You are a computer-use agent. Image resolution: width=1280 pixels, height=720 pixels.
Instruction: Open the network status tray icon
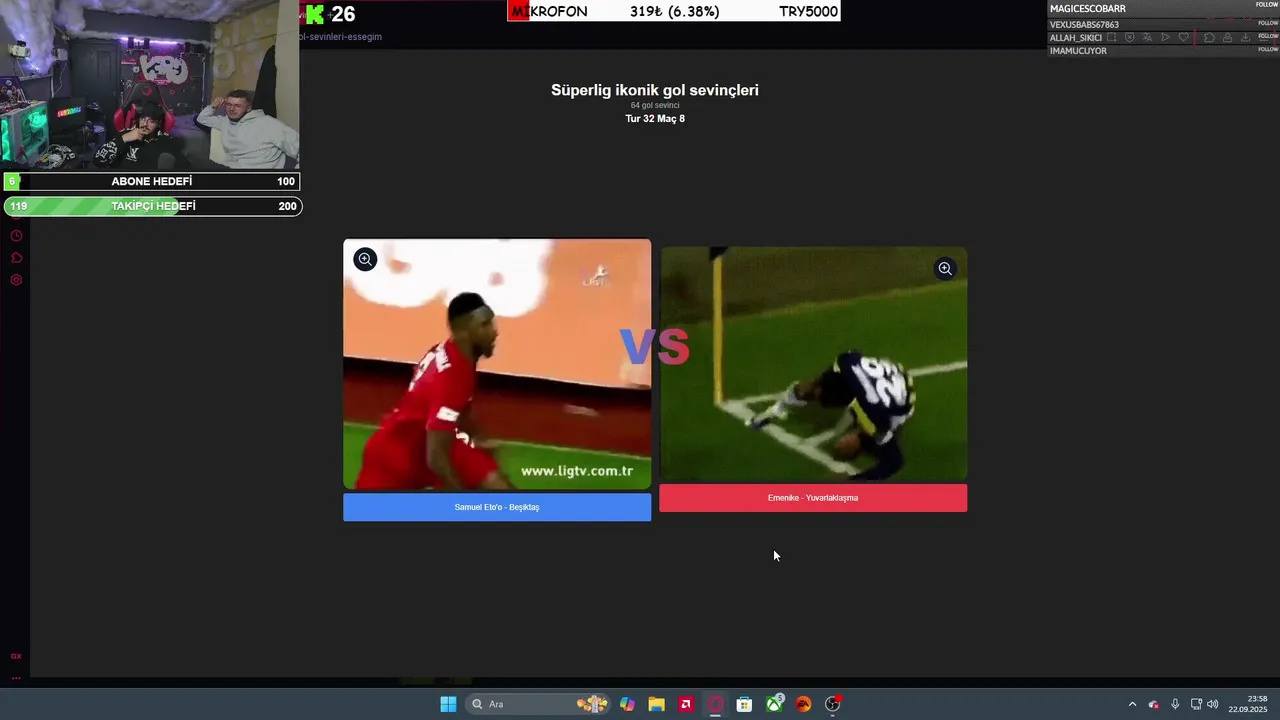[1196, 704]
